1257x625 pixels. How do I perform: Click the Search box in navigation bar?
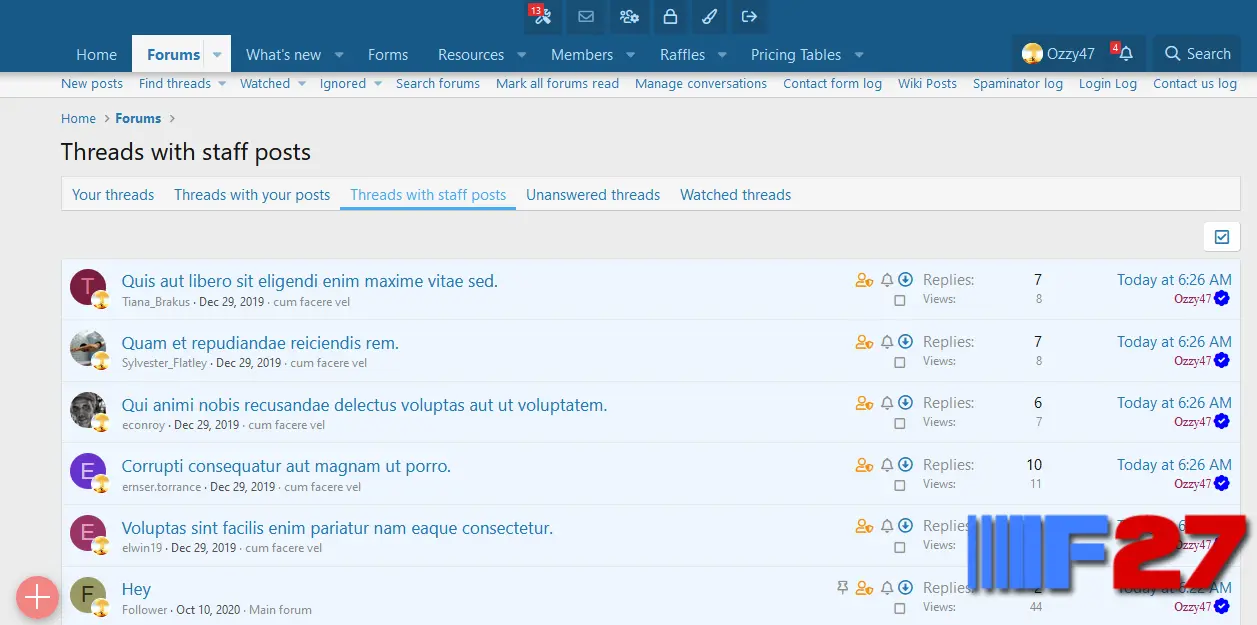tap(1197, 54)
